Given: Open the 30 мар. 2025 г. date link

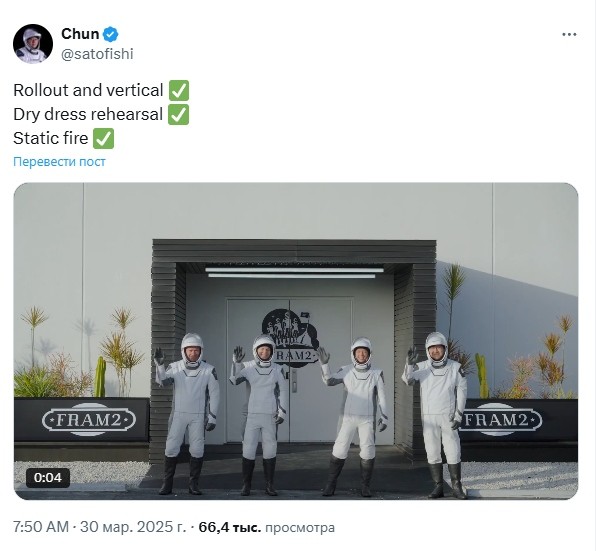Looking at the screenshot, I should (x=133, y=527).
